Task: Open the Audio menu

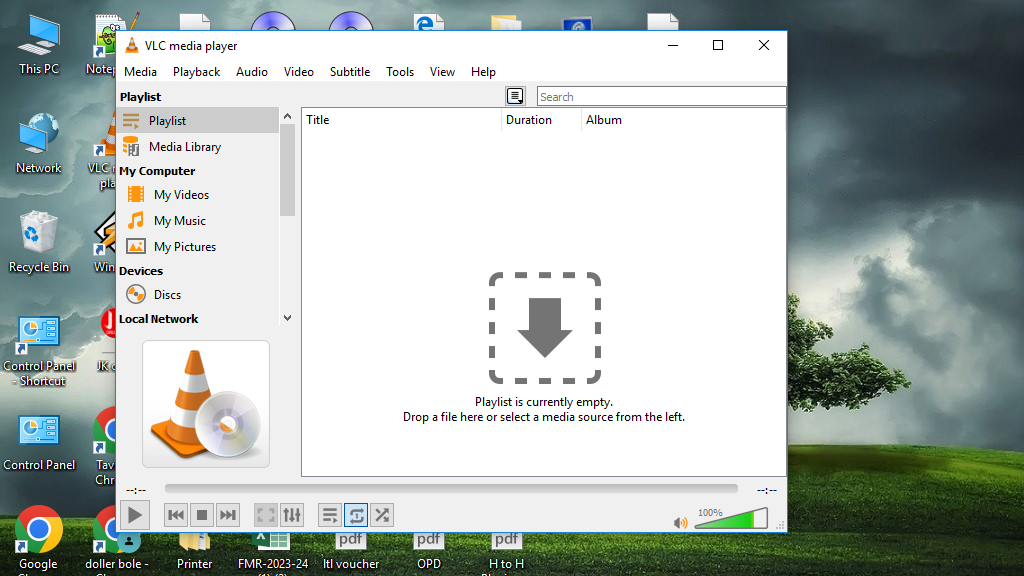Action: tap(252, 72)
